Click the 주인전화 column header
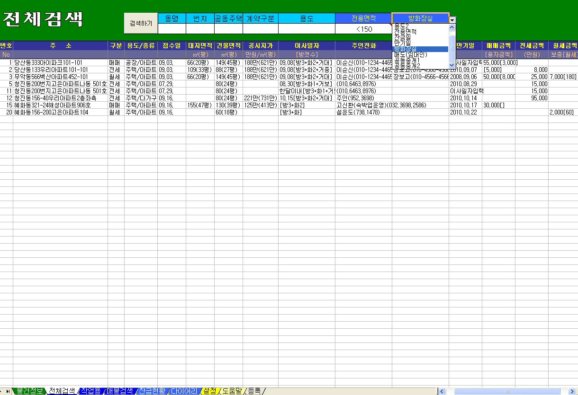Viewport: 578px width, 395px height. pyautogui.click(x=363, y=46)
